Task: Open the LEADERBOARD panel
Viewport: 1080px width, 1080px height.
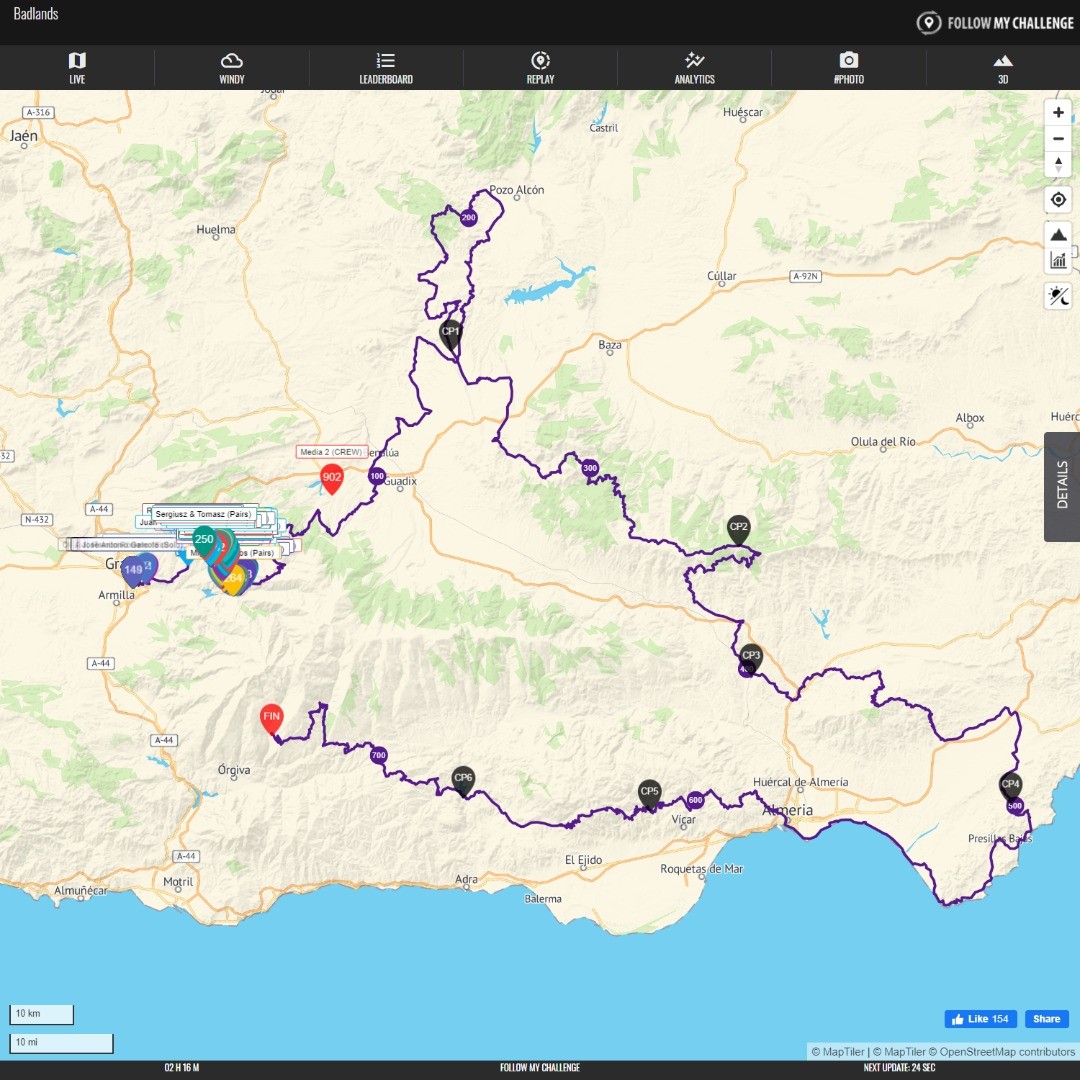Action: 386,68
